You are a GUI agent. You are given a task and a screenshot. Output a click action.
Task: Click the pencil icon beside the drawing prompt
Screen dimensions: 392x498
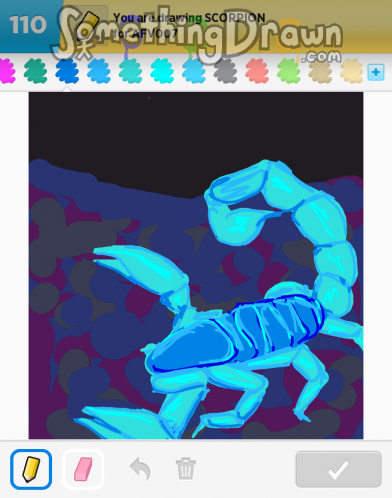(x=87, y=25)
